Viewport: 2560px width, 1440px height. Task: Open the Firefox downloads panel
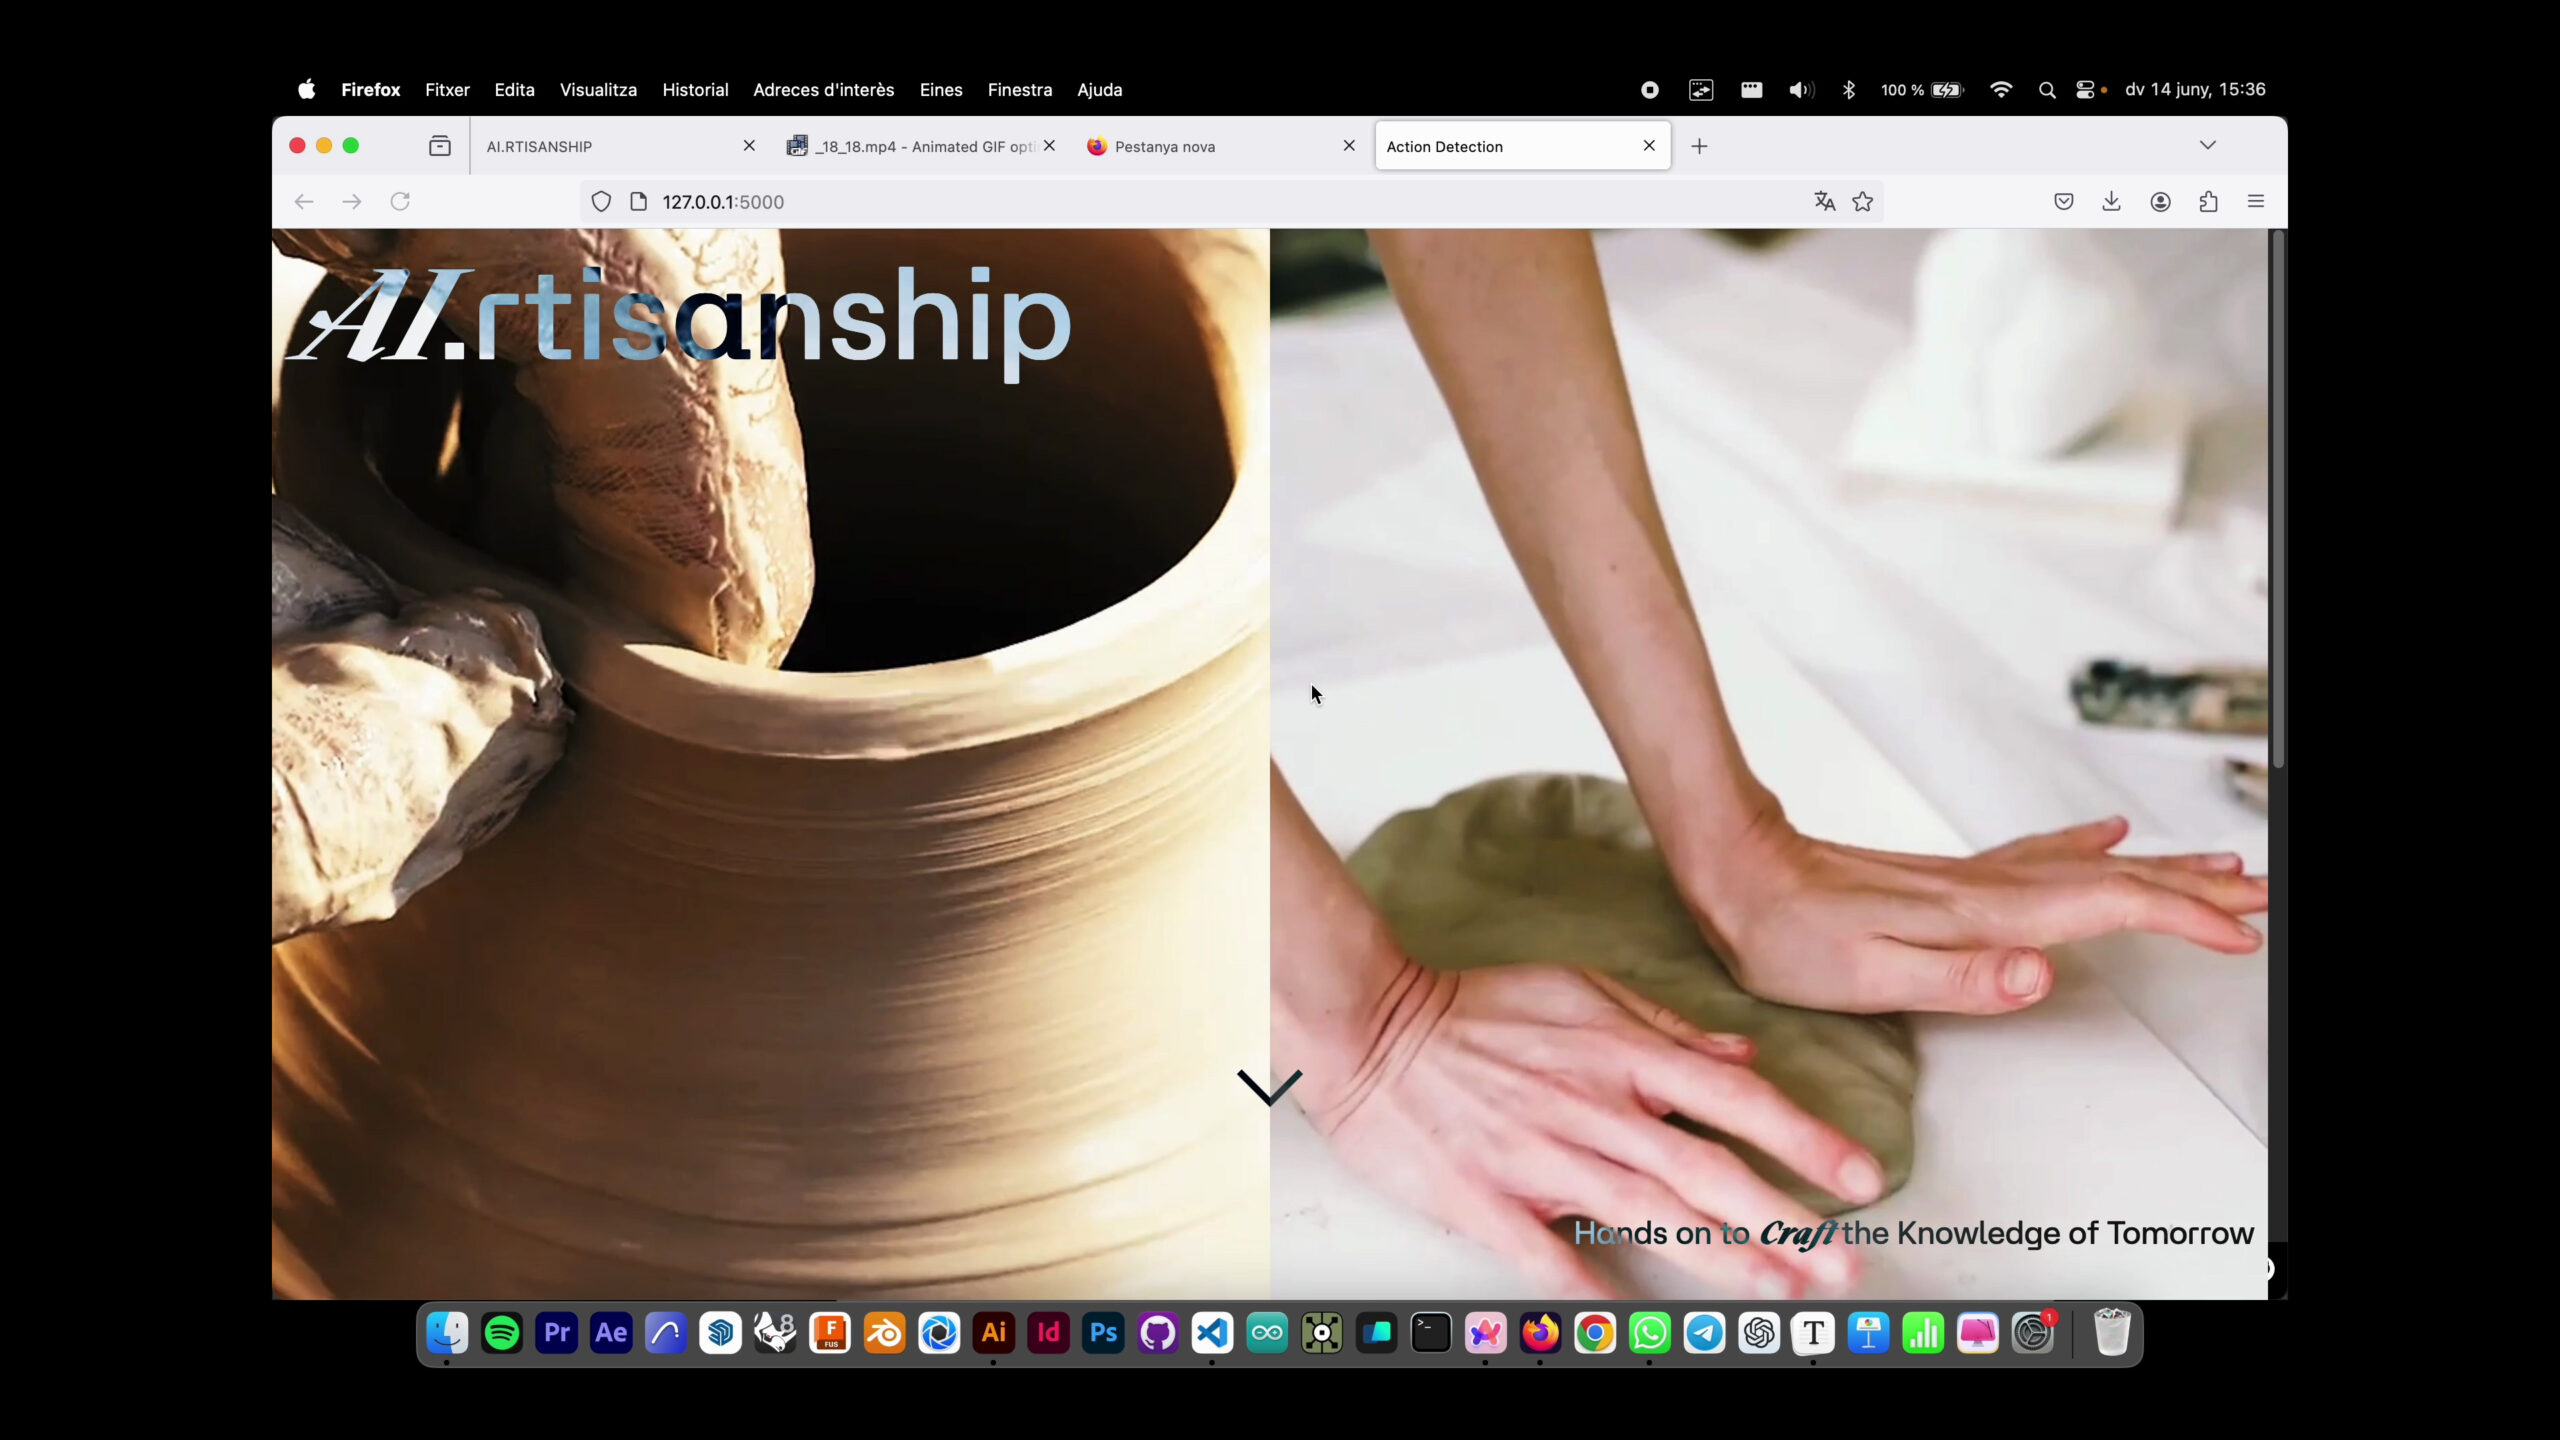pos(2111,202)
